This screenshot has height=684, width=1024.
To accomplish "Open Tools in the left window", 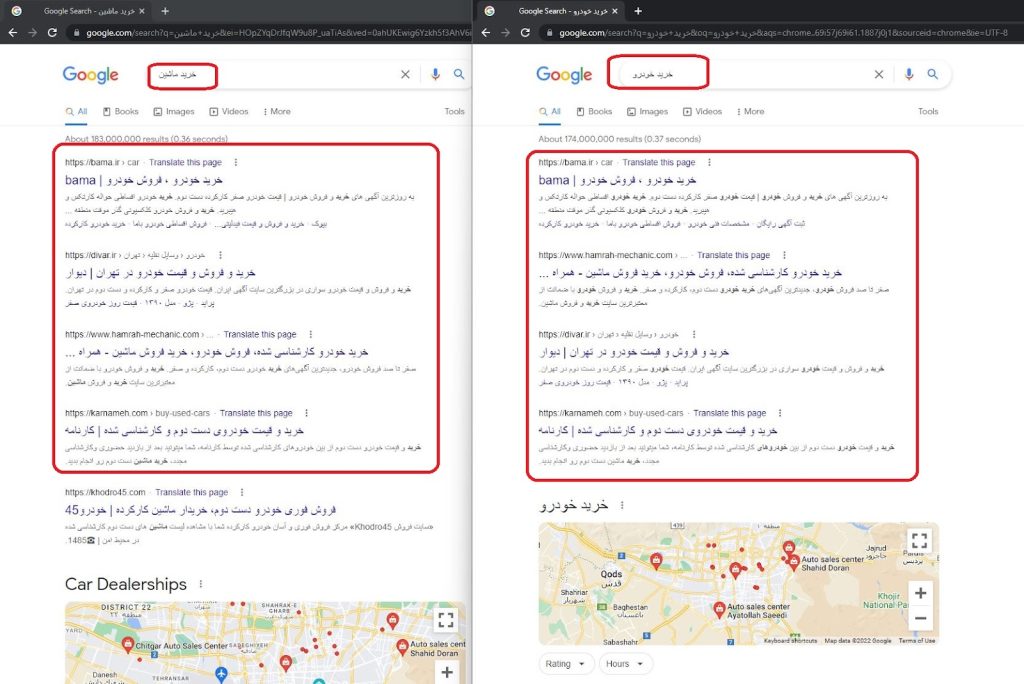I will [x=454, y=112].
